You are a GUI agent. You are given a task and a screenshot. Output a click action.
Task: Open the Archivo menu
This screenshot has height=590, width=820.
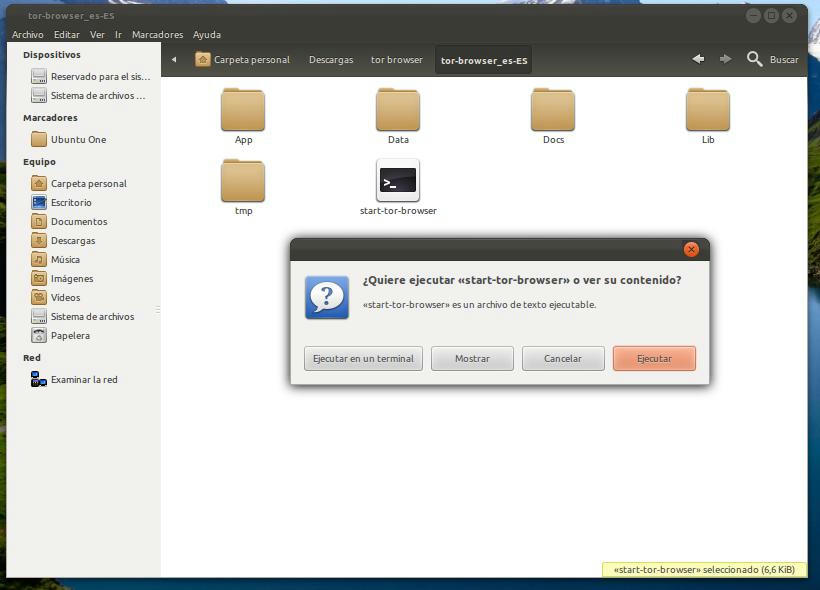[x=28, y=35]
